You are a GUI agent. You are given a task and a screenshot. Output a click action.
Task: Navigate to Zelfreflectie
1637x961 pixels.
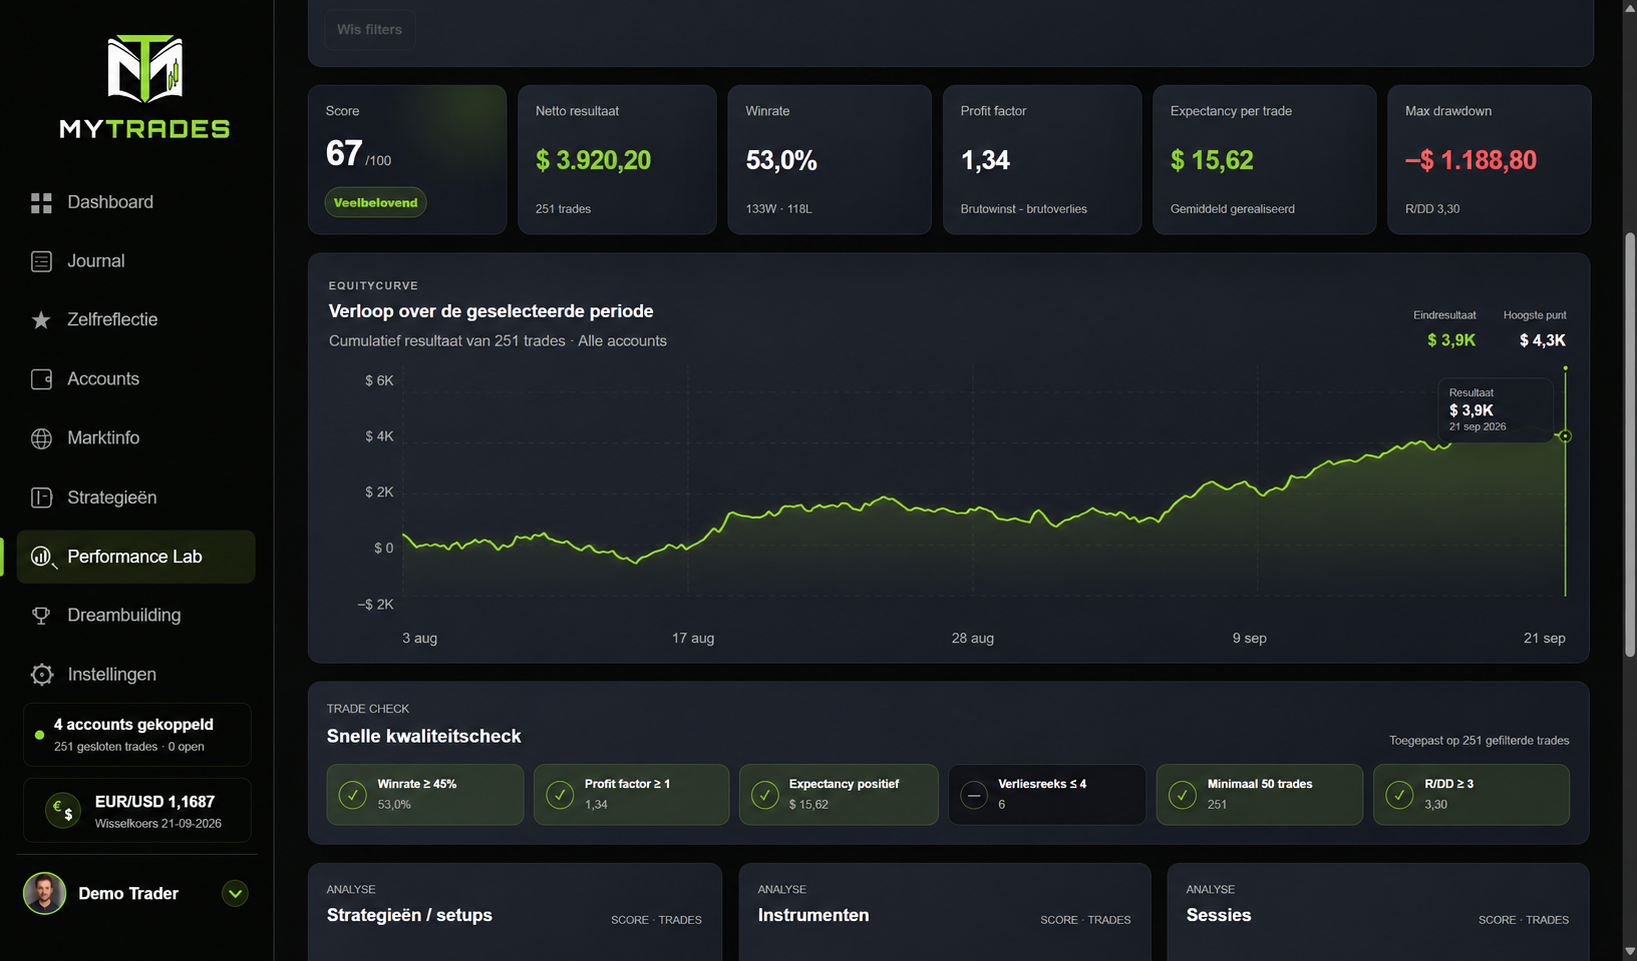pos(136,320)
